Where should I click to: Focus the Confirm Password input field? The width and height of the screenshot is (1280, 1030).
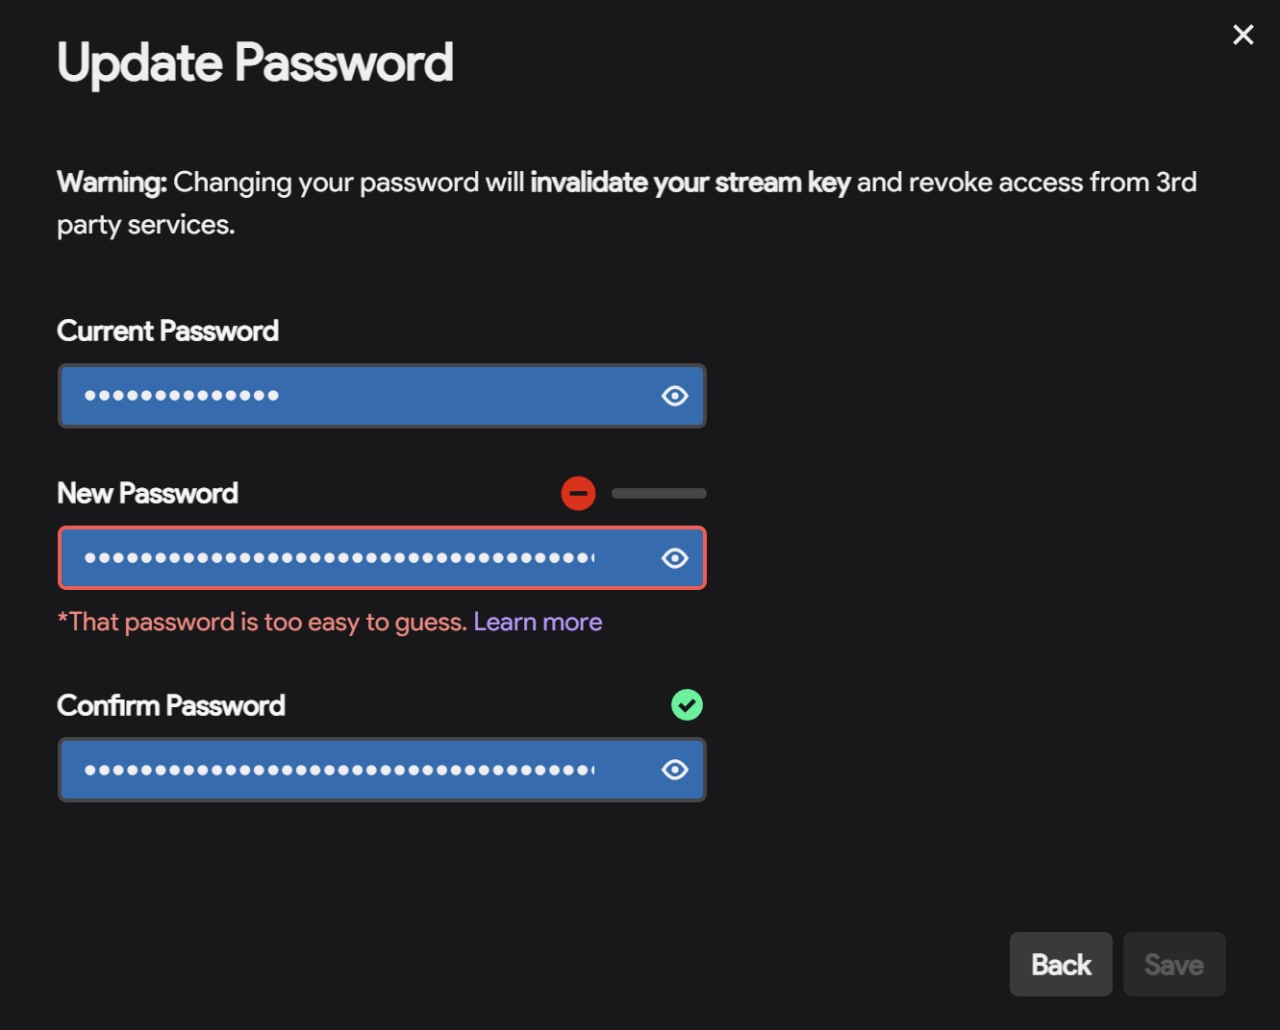[x=382, y=770]
